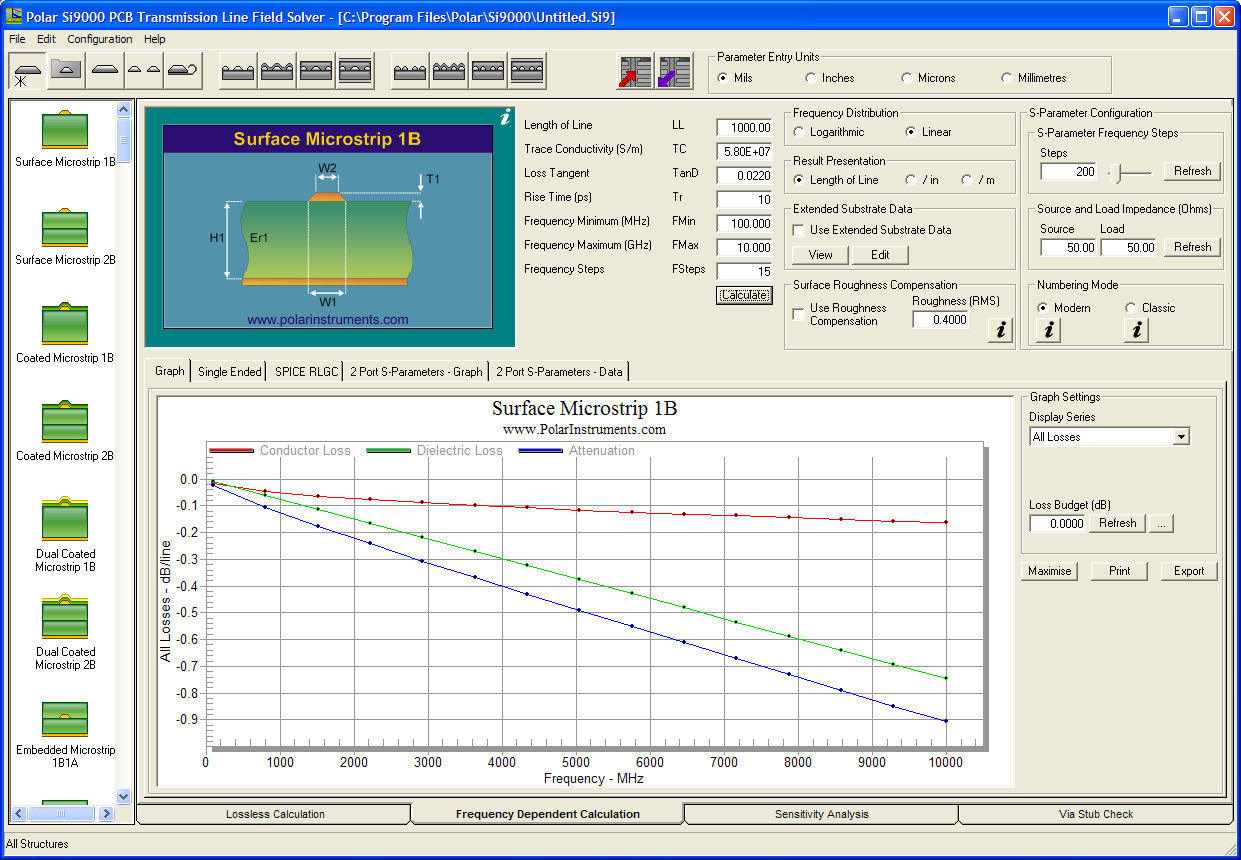Select the Coated Microstrip 2B structure icon
Screen dimensions: 1241x860
click(x=65, y=423)
